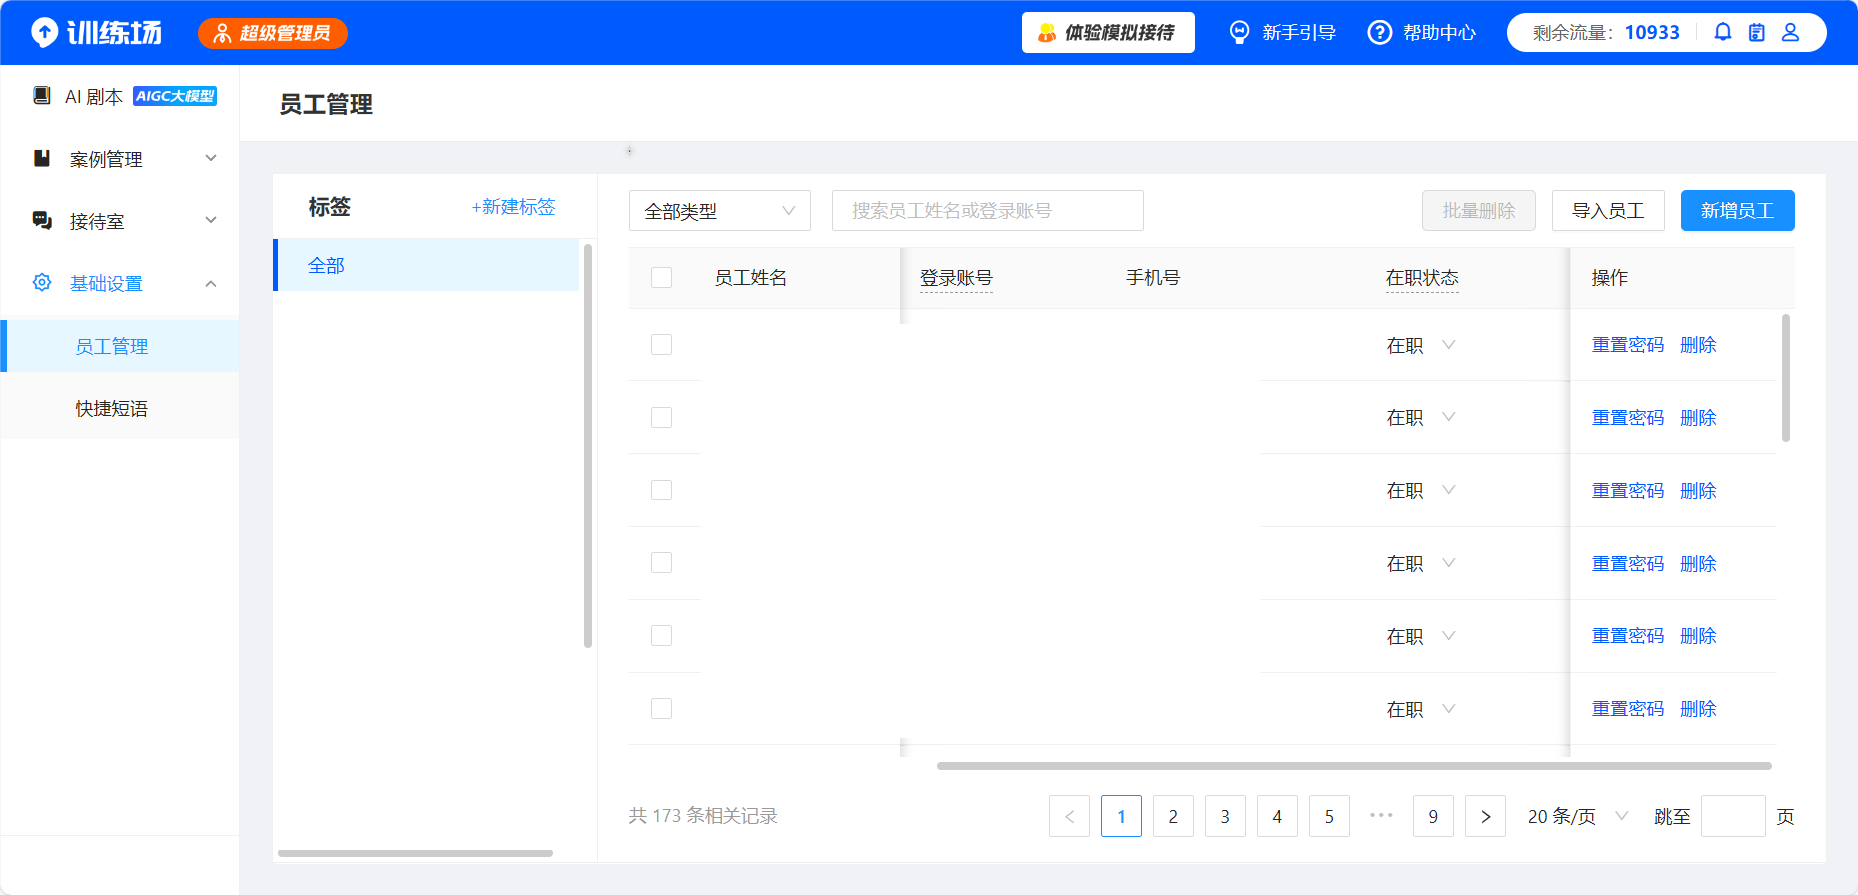Collapse the 基础设置 menu chevron
Screen dimensions: 1858x895
211,283
